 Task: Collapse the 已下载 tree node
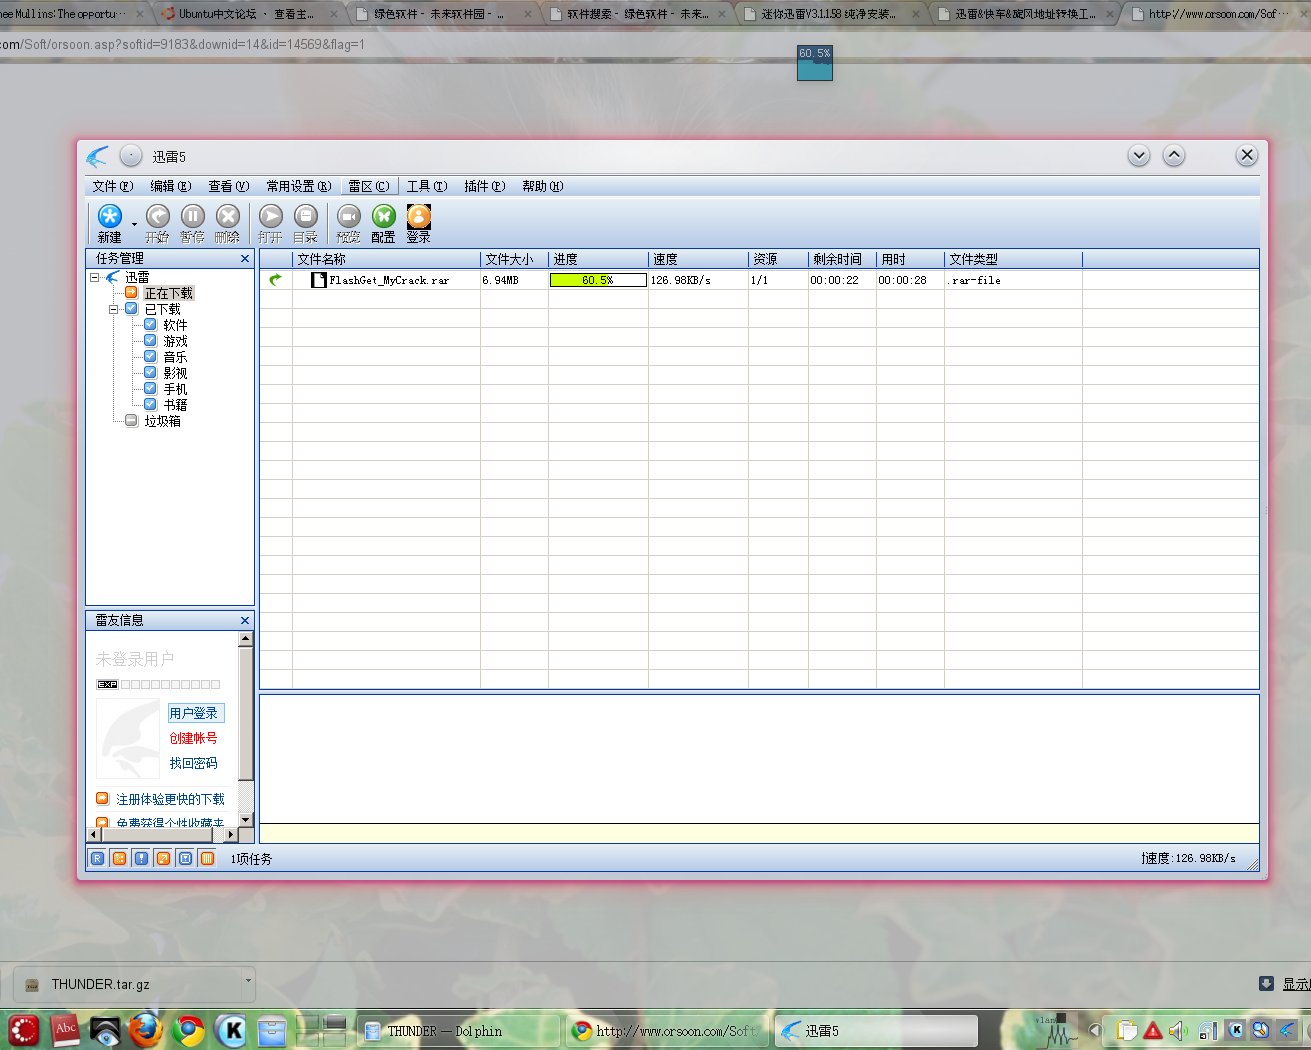(x=114, y=309)
